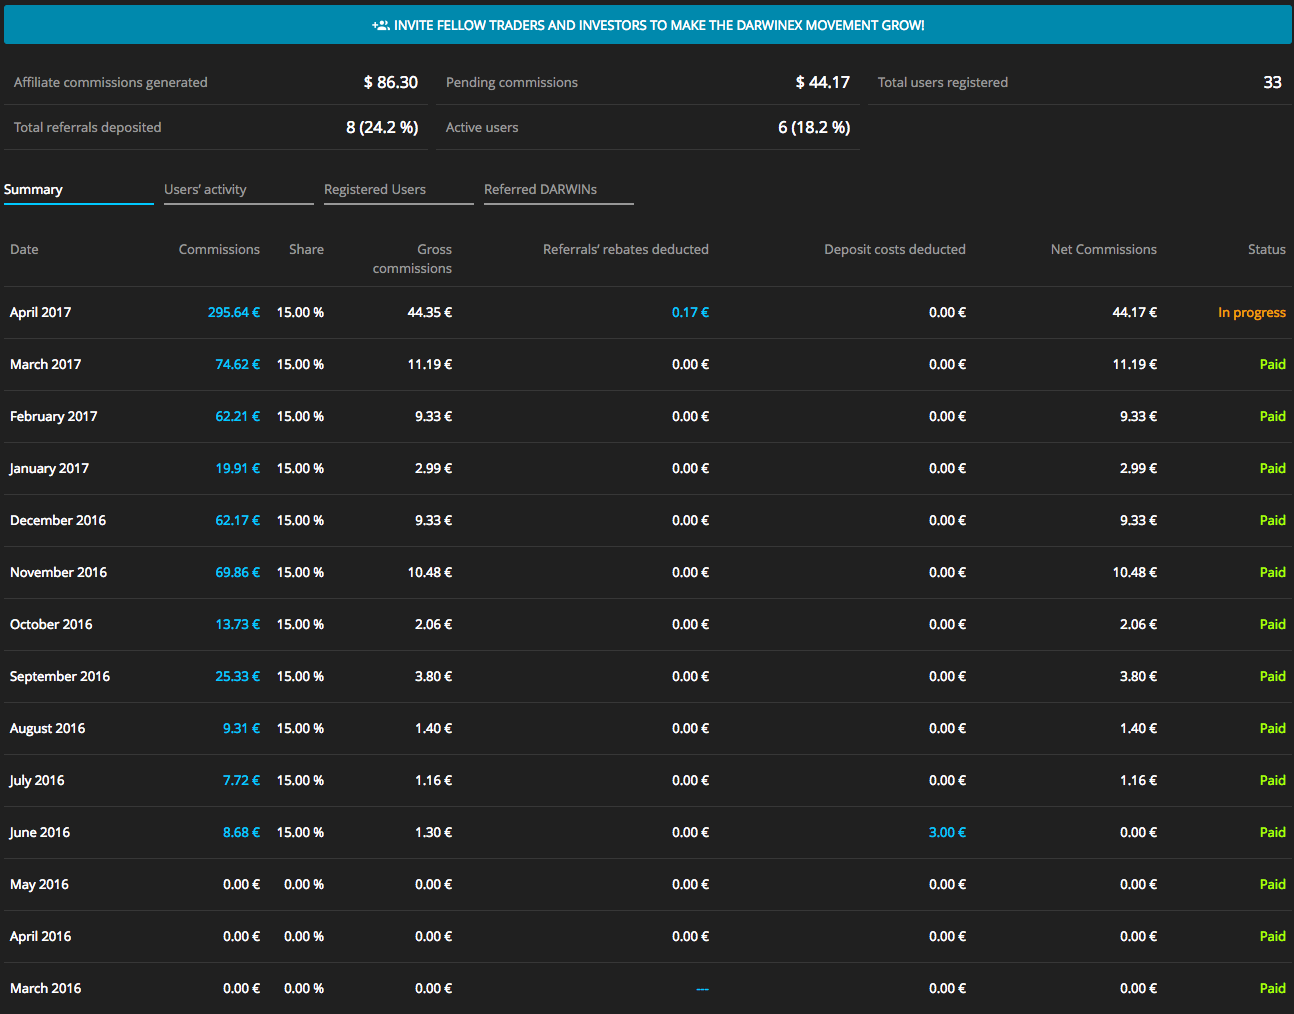Click October 2016 commissions 13.73 €

click(x=237, y=624)
